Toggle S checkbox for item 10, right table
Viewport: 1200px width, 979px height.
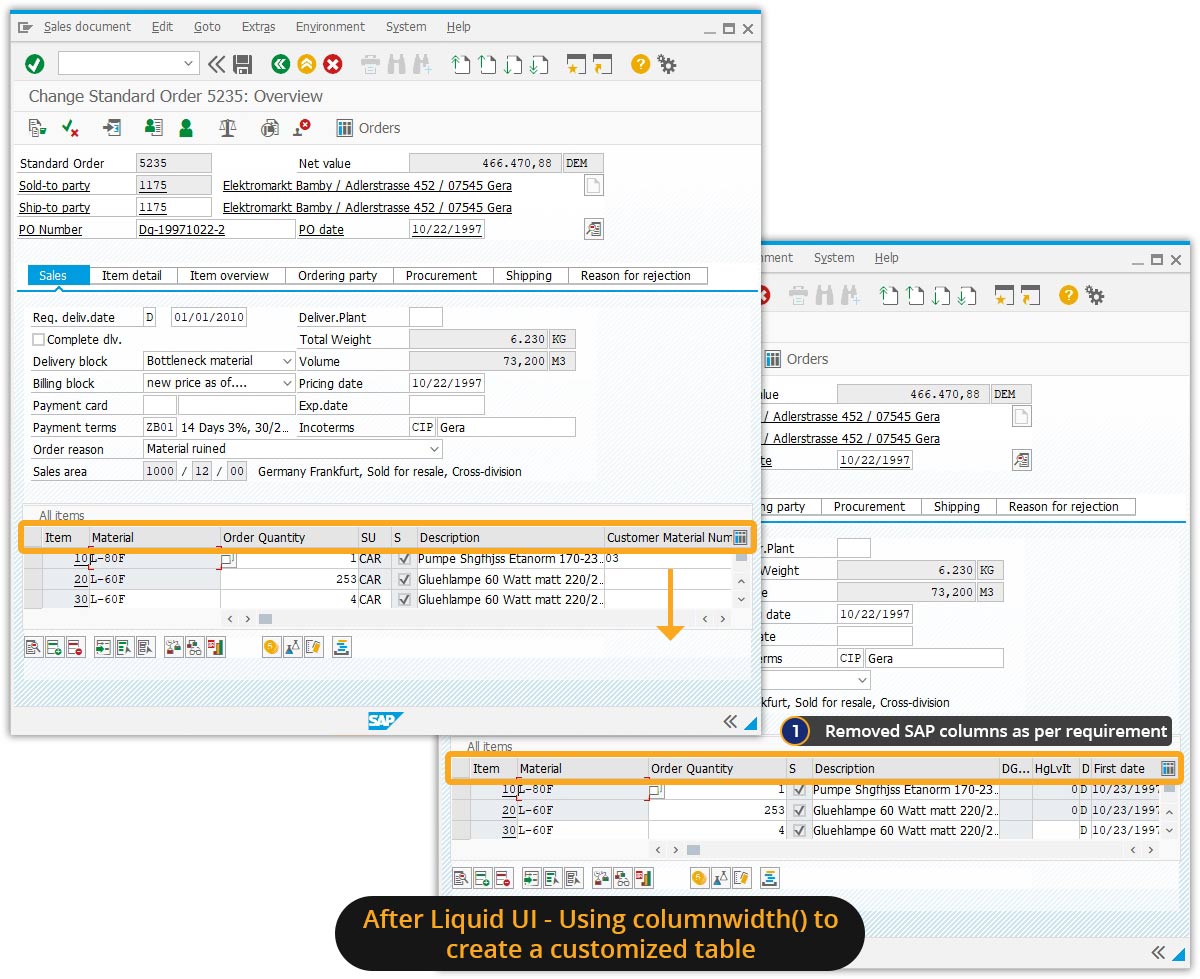coord(799,790)
